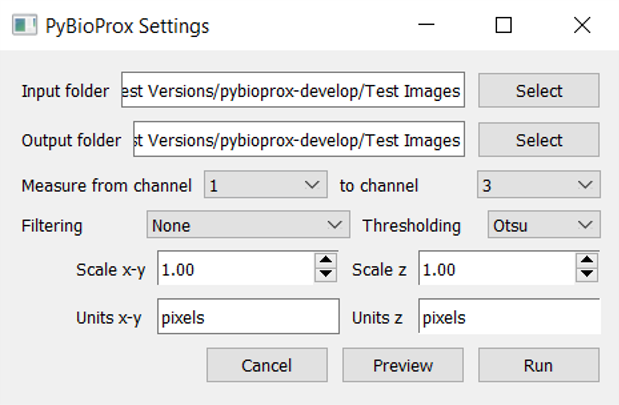Image resolution: width=619 pixels, height=405 pixels.
Task: Click the Units z text field
Action: [508, 318]
